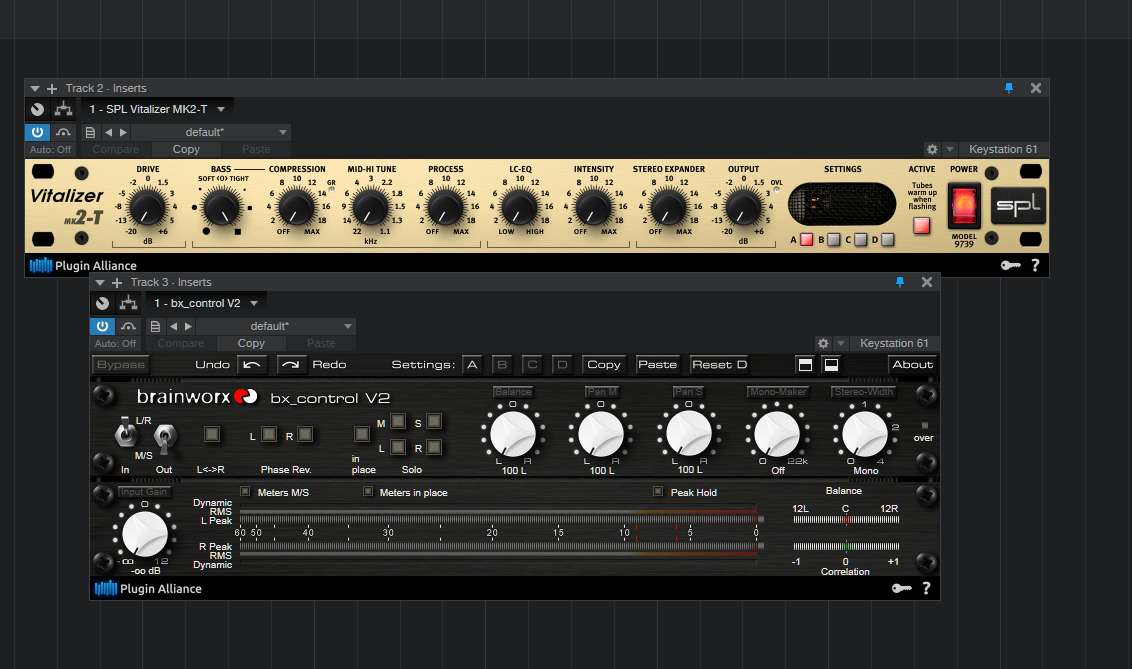Click the Undo arrow button in bx_control
This screenshot has height=669, width=1132.
tap(252, 364)
